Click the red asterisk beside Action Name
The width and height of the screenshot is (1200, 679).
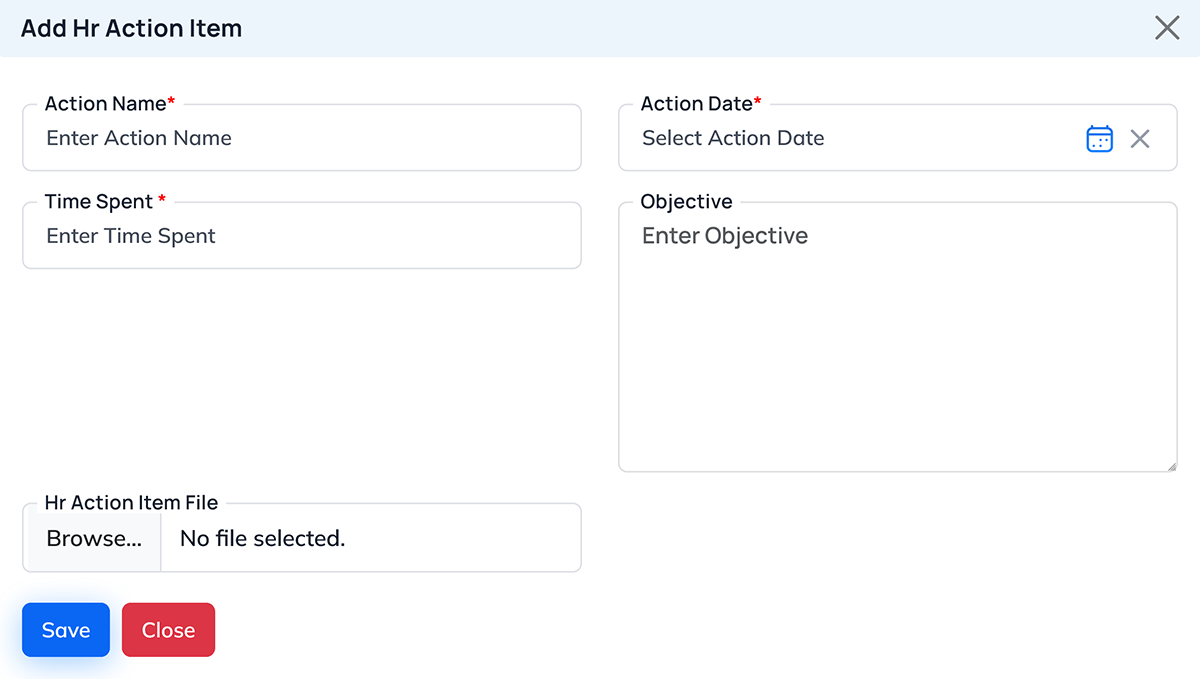pos(171,102)
